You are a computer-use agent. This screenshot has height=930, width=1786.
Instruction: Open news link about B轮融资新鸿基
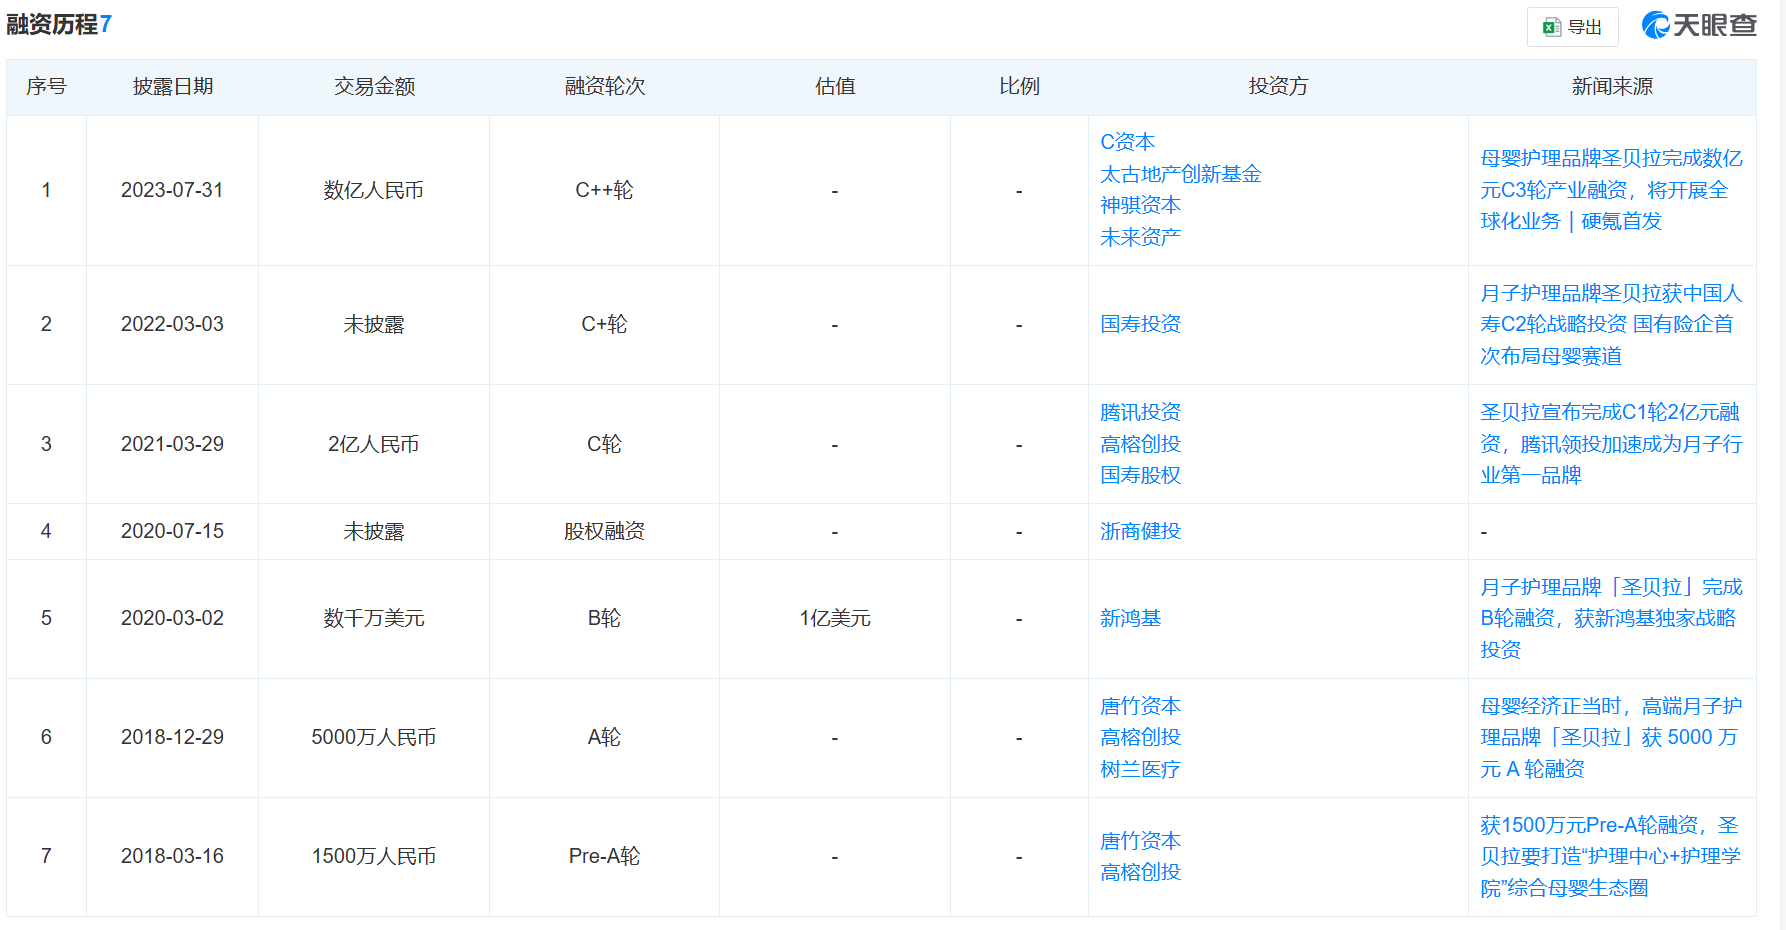(x=1611, y=618)
